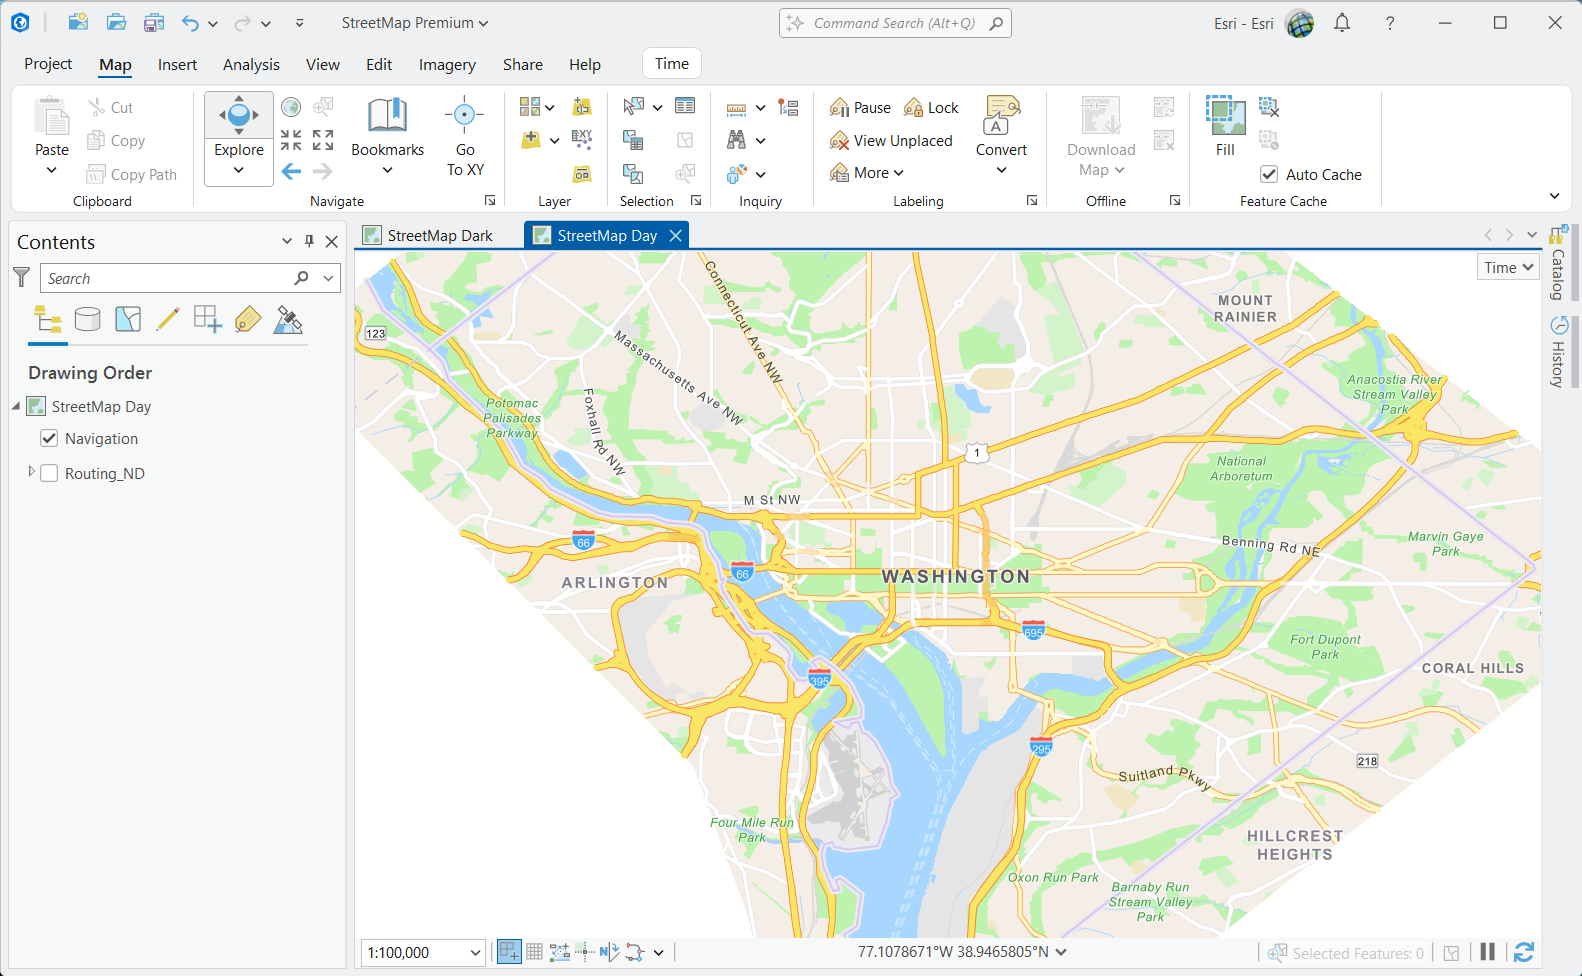Save the project from quick access toolbar
1582x976 pixels.
coord(153,22)
